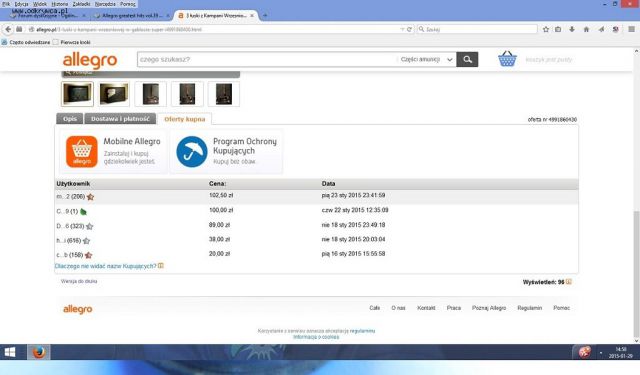
Task: Click the 'Wersja do druku' link
Action: point(79,281)
